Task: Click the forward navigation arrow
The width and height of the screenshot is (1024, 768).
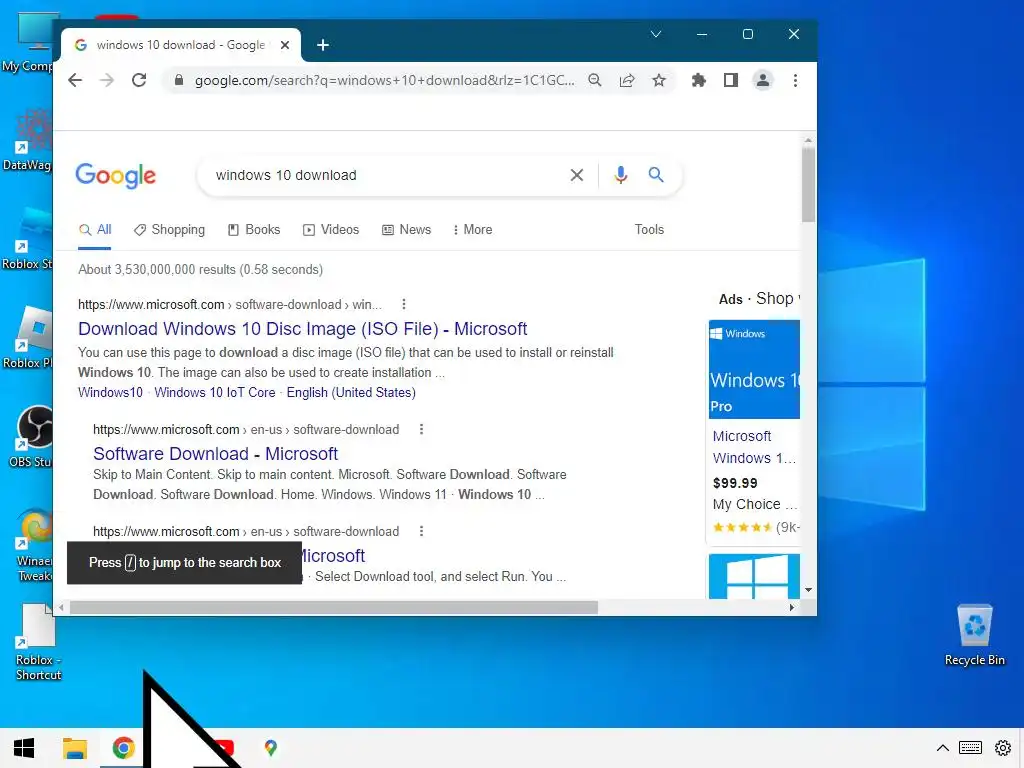Action: point(107,80)
